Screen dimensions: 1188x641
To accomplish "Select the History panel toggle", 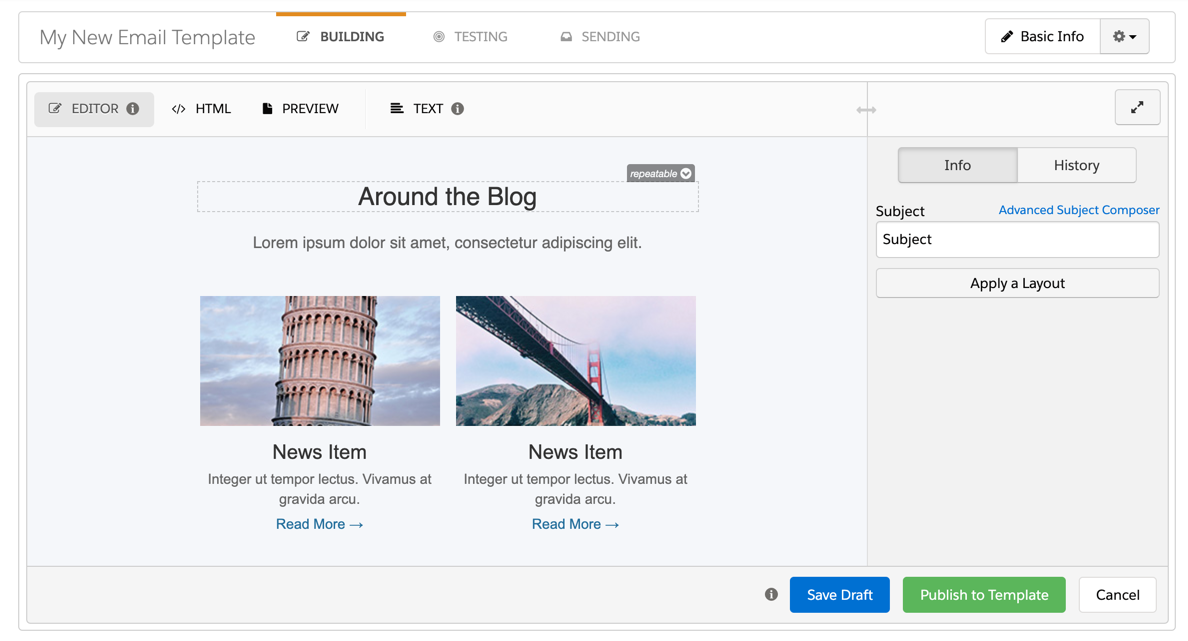I will (1076, 165).
